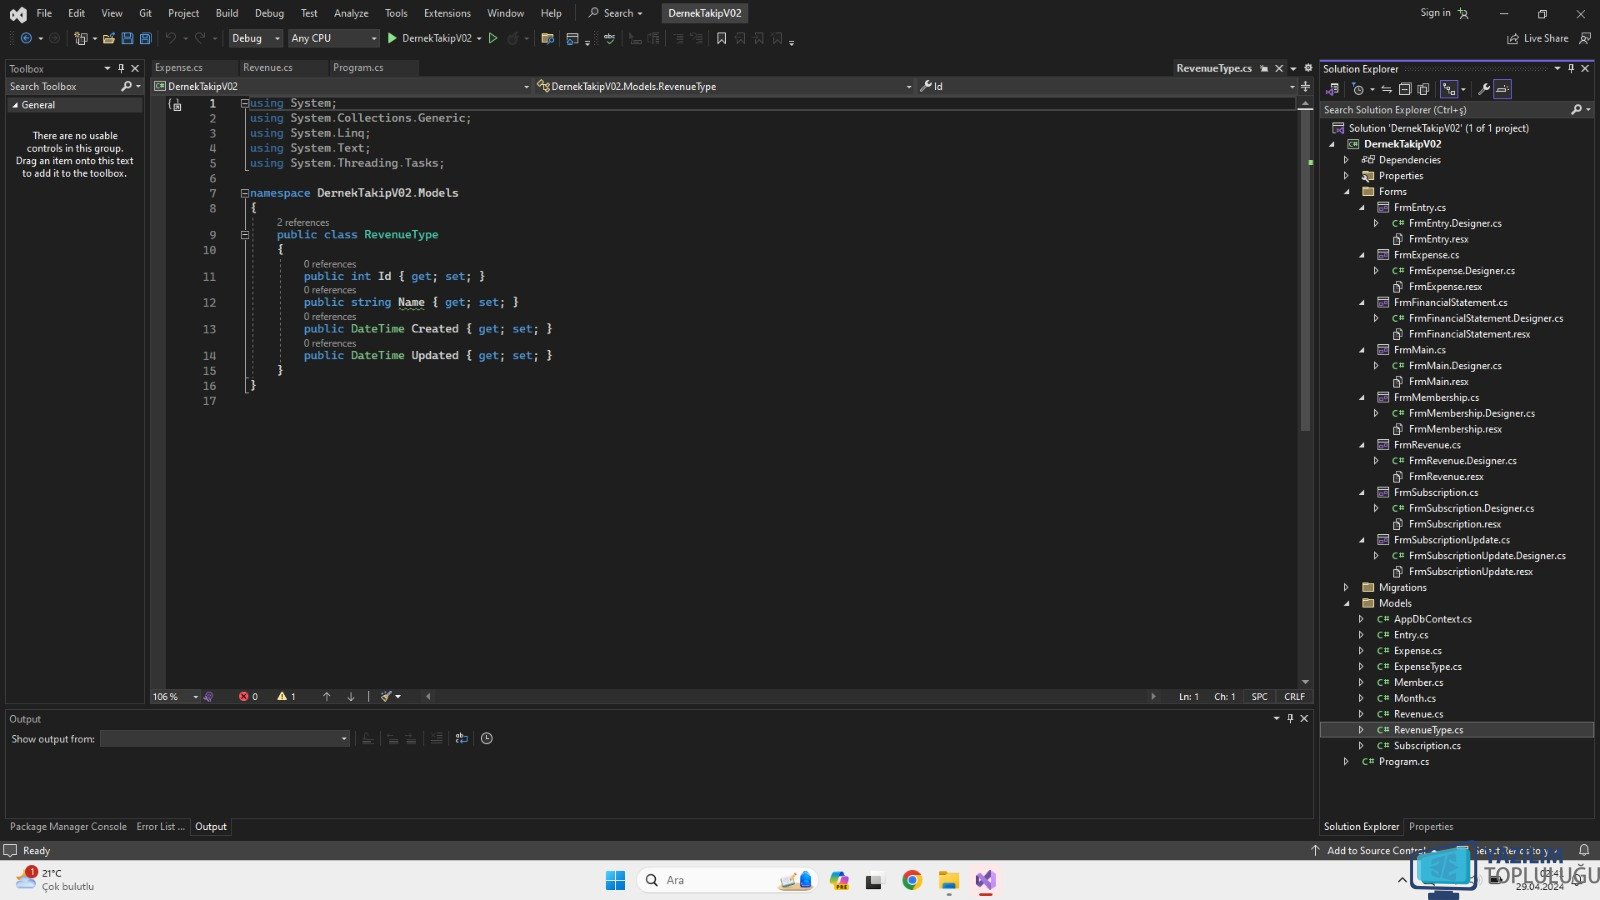The width and height of the screenshot is (1600, 900).
Task: Open Chrome from the taskbar
Action: pos(911,880)
